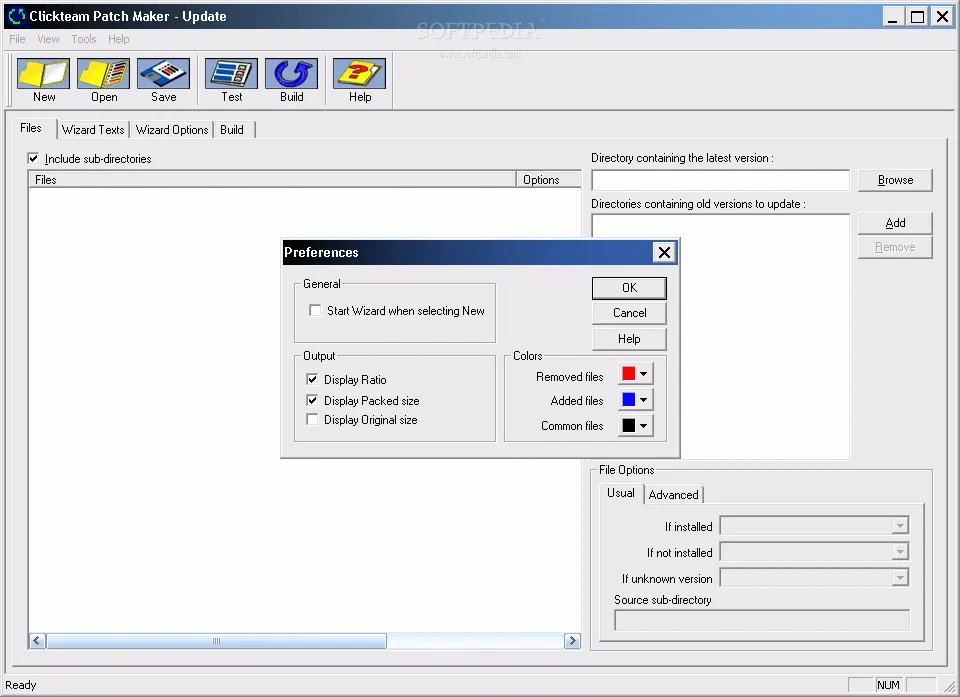Confirm preferences with OK
The height and width of the screenshot is (697, 960).
[629, 287]
